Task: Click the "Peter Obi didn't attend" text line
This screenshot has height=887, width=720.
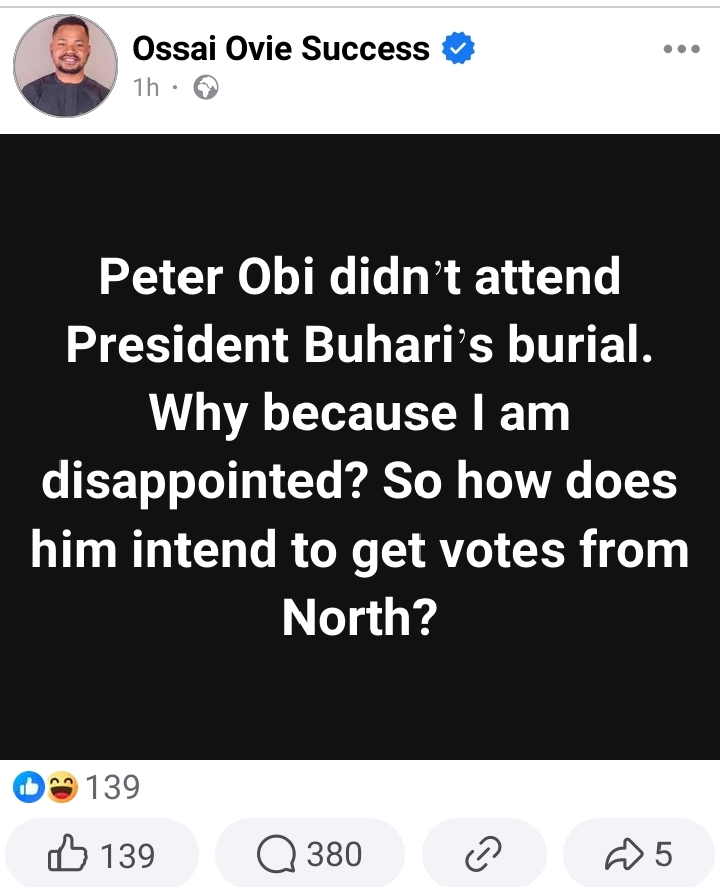Action: click(359, 277)
